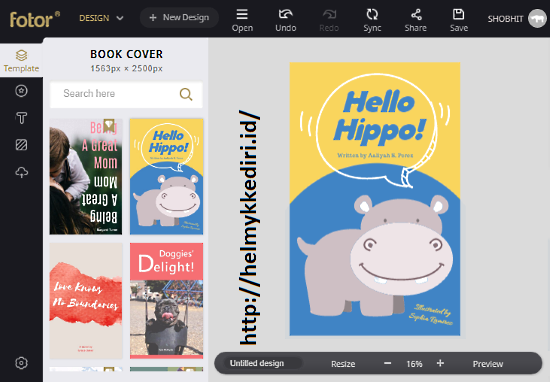Open the Text tool panel
This screenshot has height=382, width=550.
(21, 118)
